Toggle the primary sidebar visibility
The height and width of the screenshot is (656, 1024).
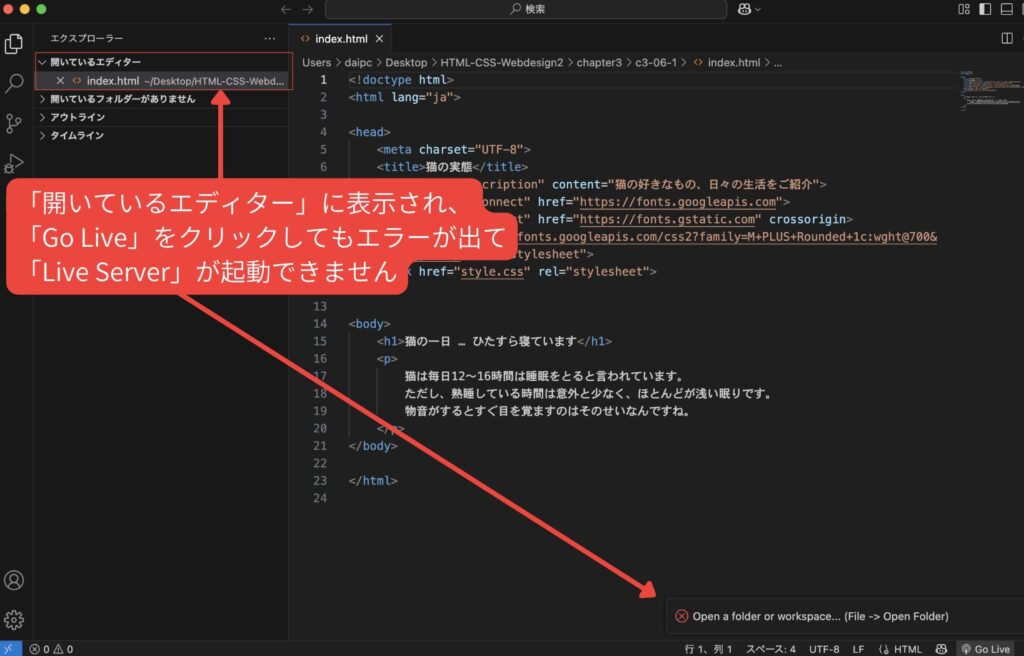pyautogui.click(x=985, y=9)
